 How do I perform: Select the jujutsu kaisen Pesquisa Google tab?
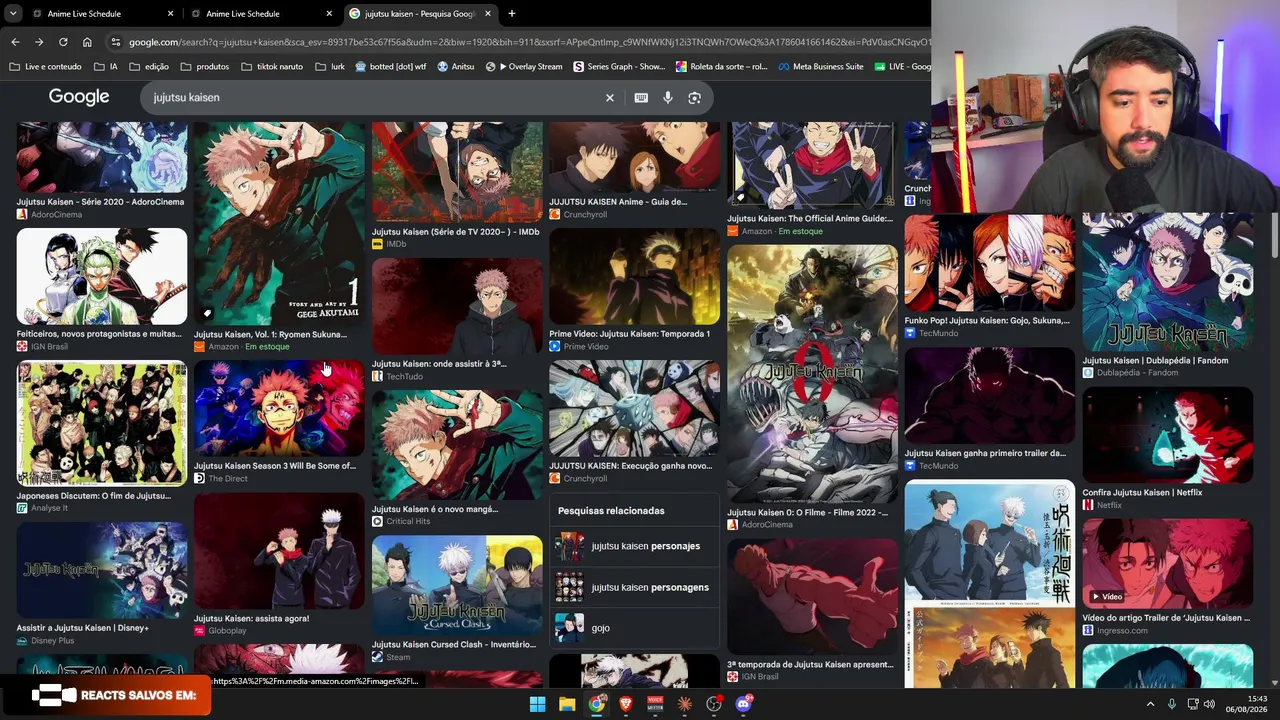coord(419,14)
